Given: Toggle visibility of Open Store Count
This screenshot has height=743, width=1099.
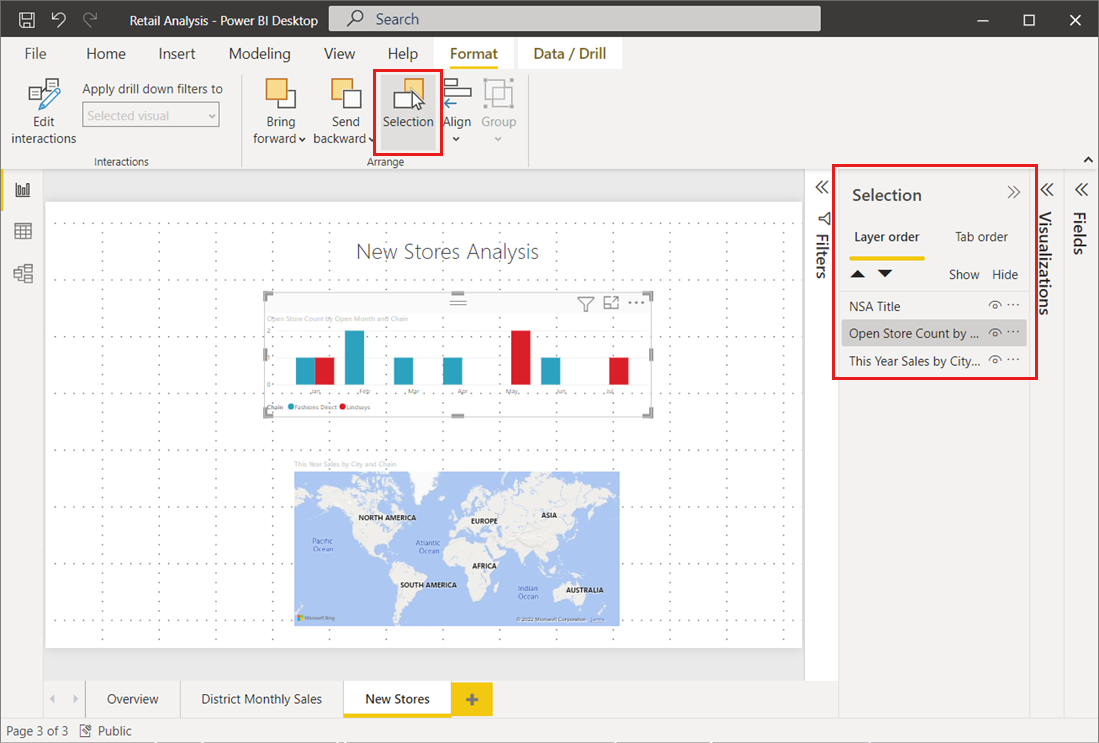Looking at the screenshot, I should [x=994, y=333].
